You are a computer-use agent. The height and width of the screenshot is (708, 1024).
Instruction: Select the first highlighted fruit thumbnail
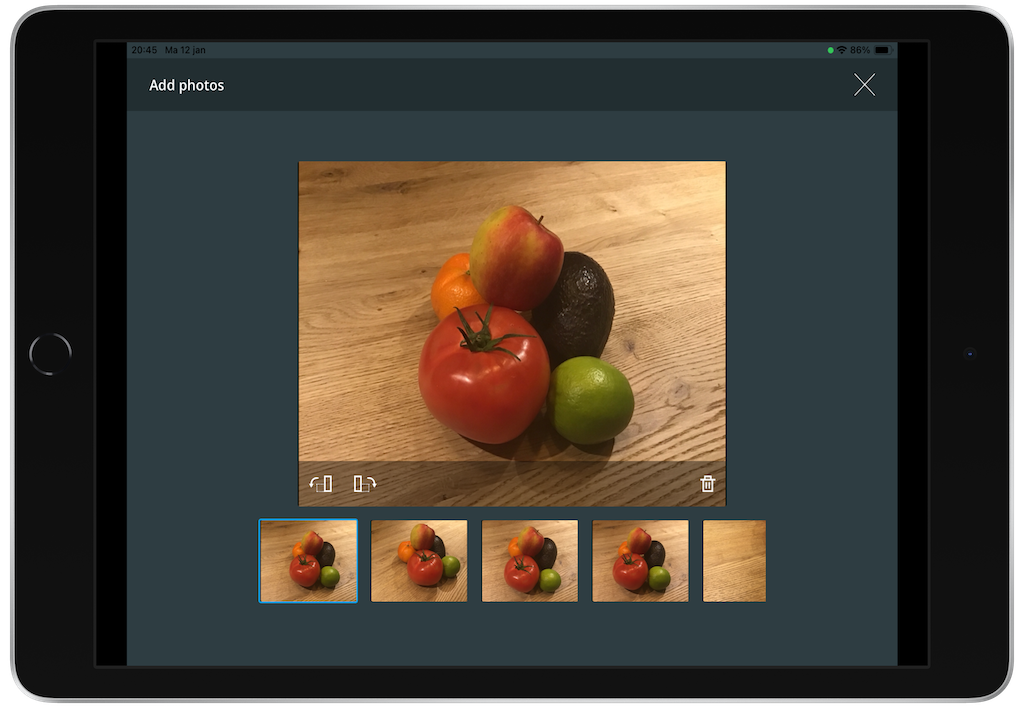[x=308, y=561]
